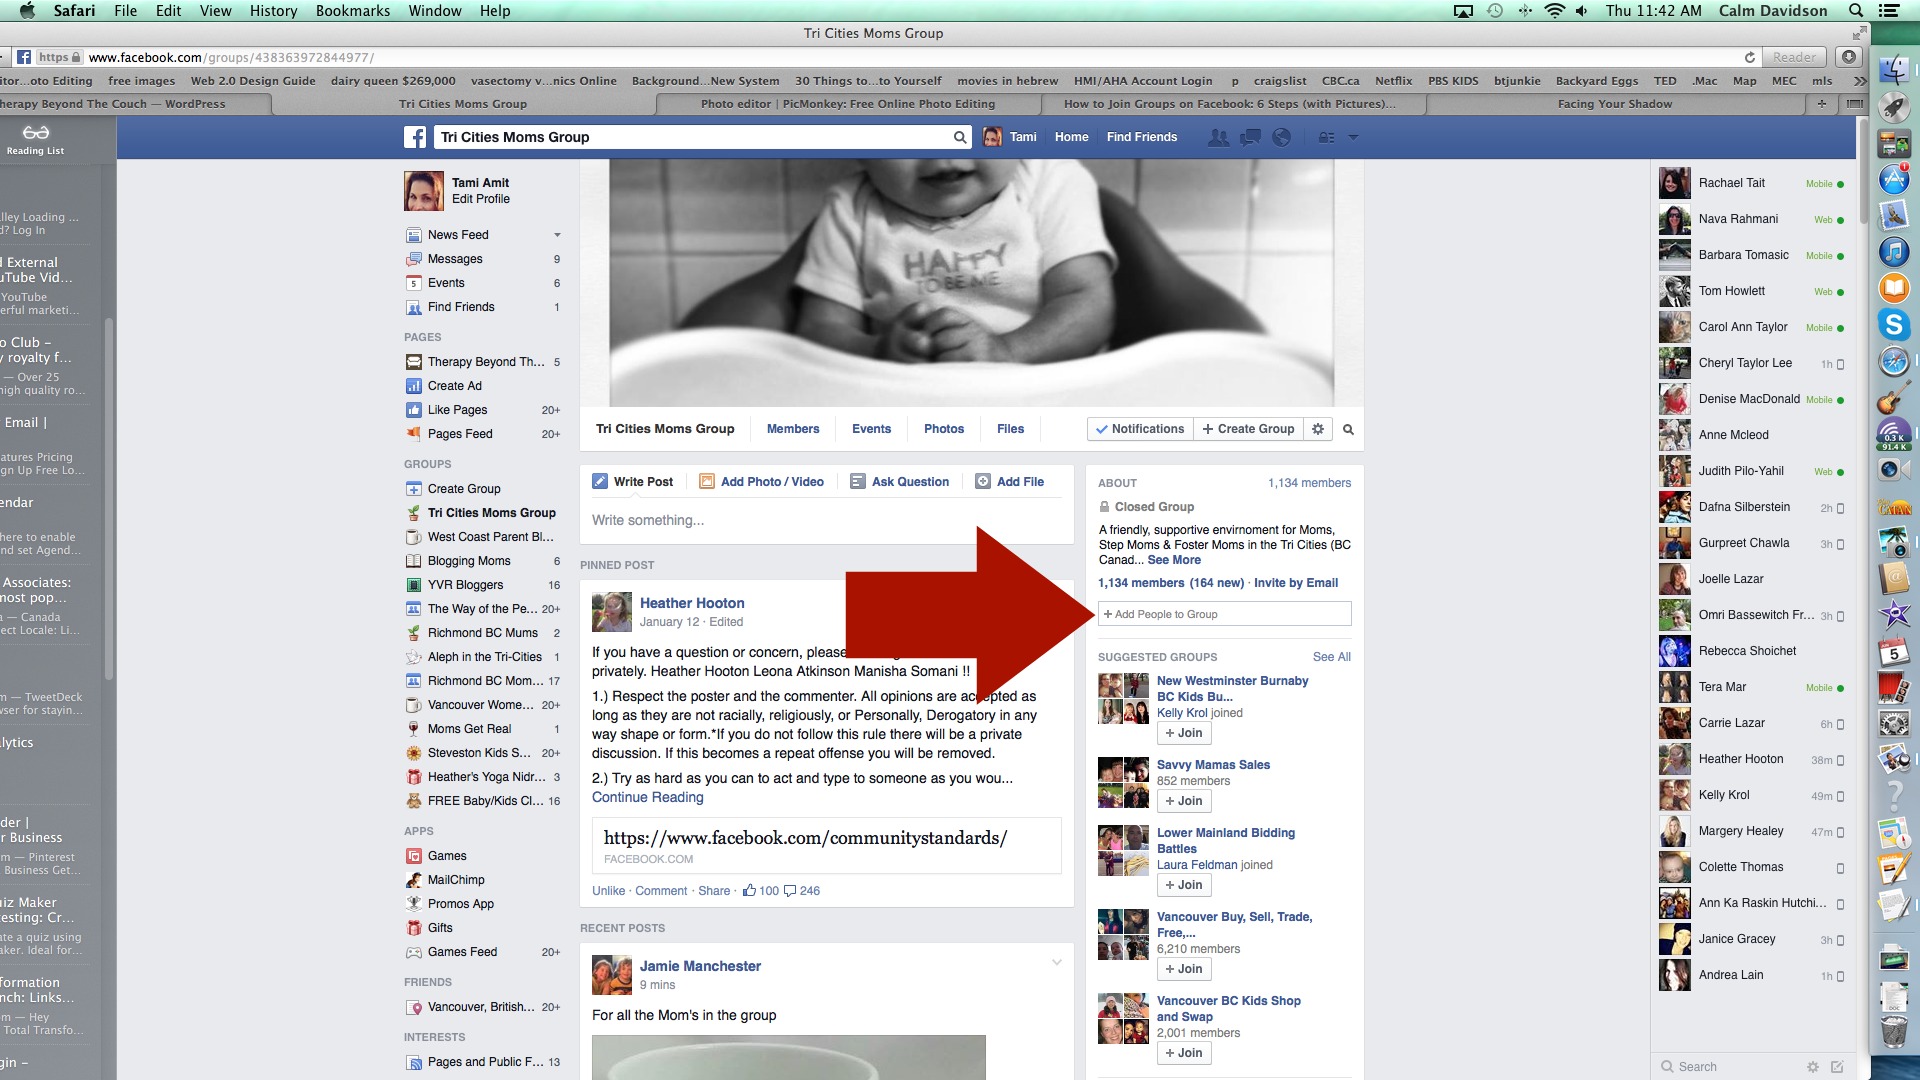The height and width of the screenshot is (1080, 1920).
Task: Expand the account menu dropdown arrow
Action: click(x=1353, y=138)
